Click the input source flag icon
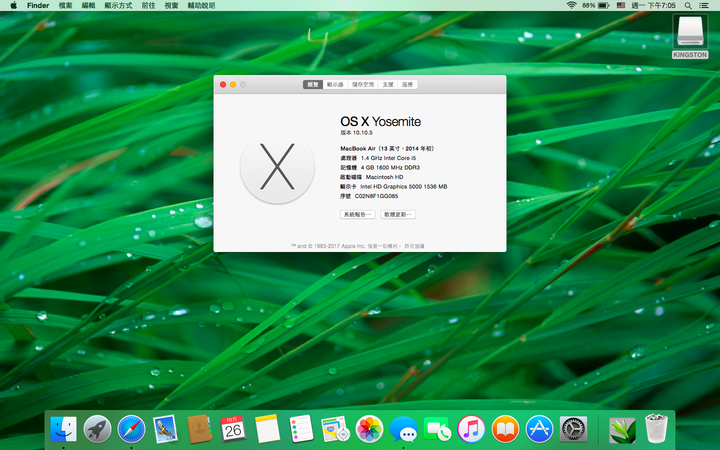Image resolution: width=720 pixels, height=450 pixels. (621, 6)
